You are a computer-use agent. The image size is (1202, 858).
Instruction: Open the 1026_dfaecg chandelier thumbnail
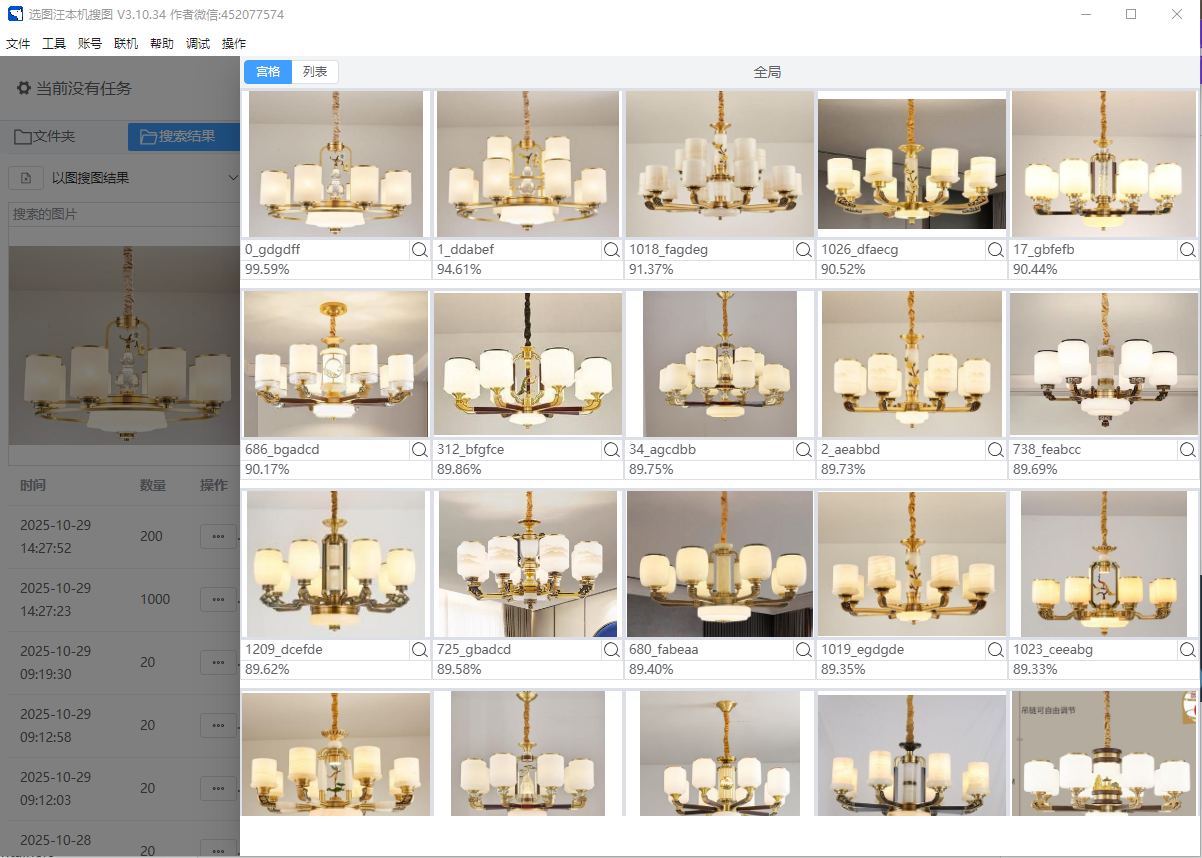(x=911, y=164)
